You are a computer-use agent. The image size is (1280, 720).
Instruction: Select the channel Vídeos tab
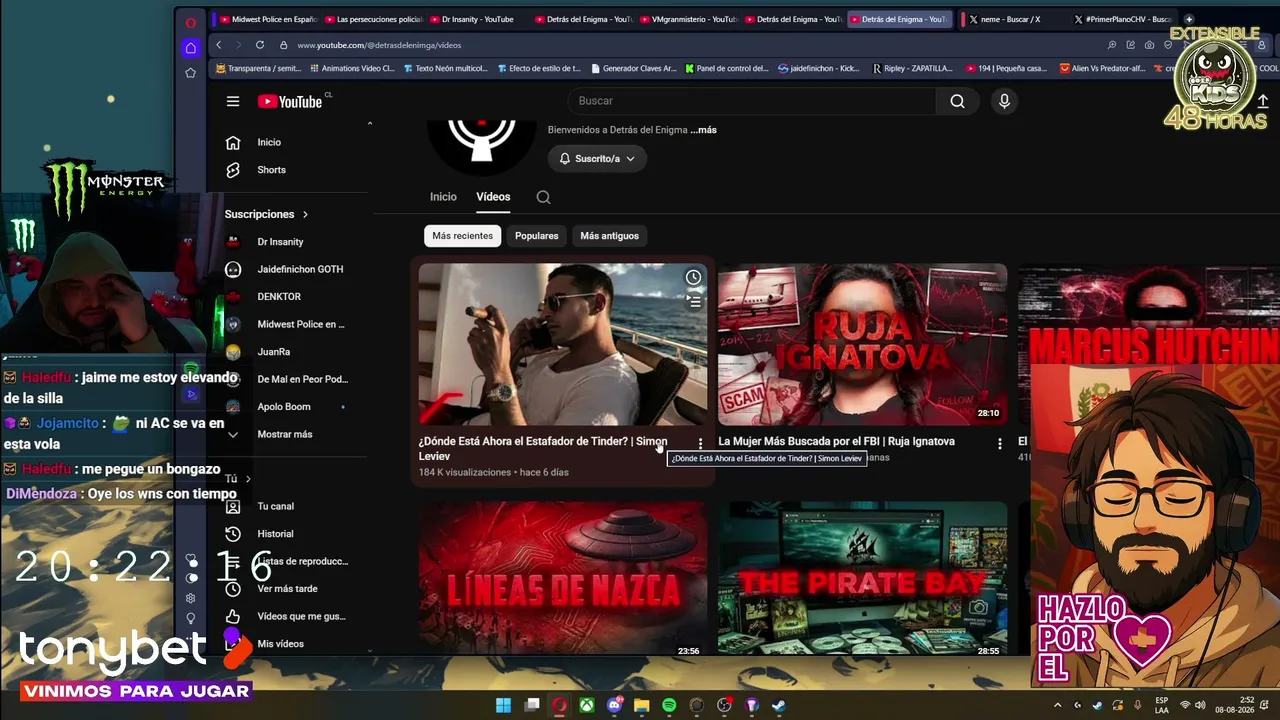tap(493, 197)
